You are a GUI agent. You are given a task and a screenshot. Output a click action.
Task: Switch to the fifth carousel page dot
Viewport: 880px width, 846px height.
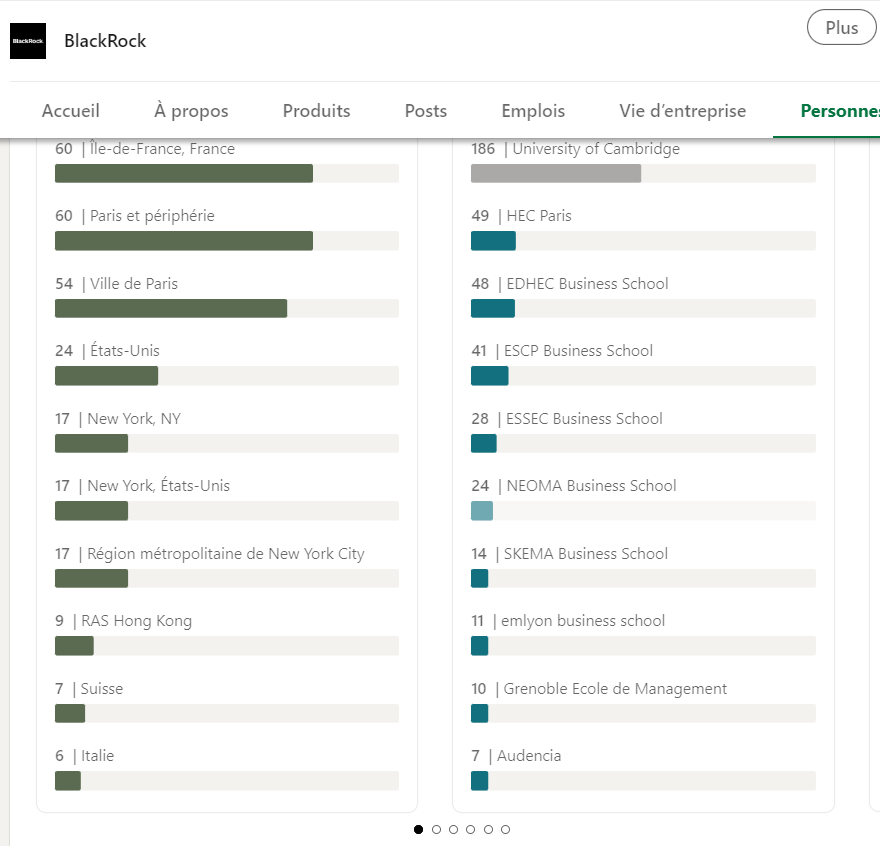click(x=488, y=829)
